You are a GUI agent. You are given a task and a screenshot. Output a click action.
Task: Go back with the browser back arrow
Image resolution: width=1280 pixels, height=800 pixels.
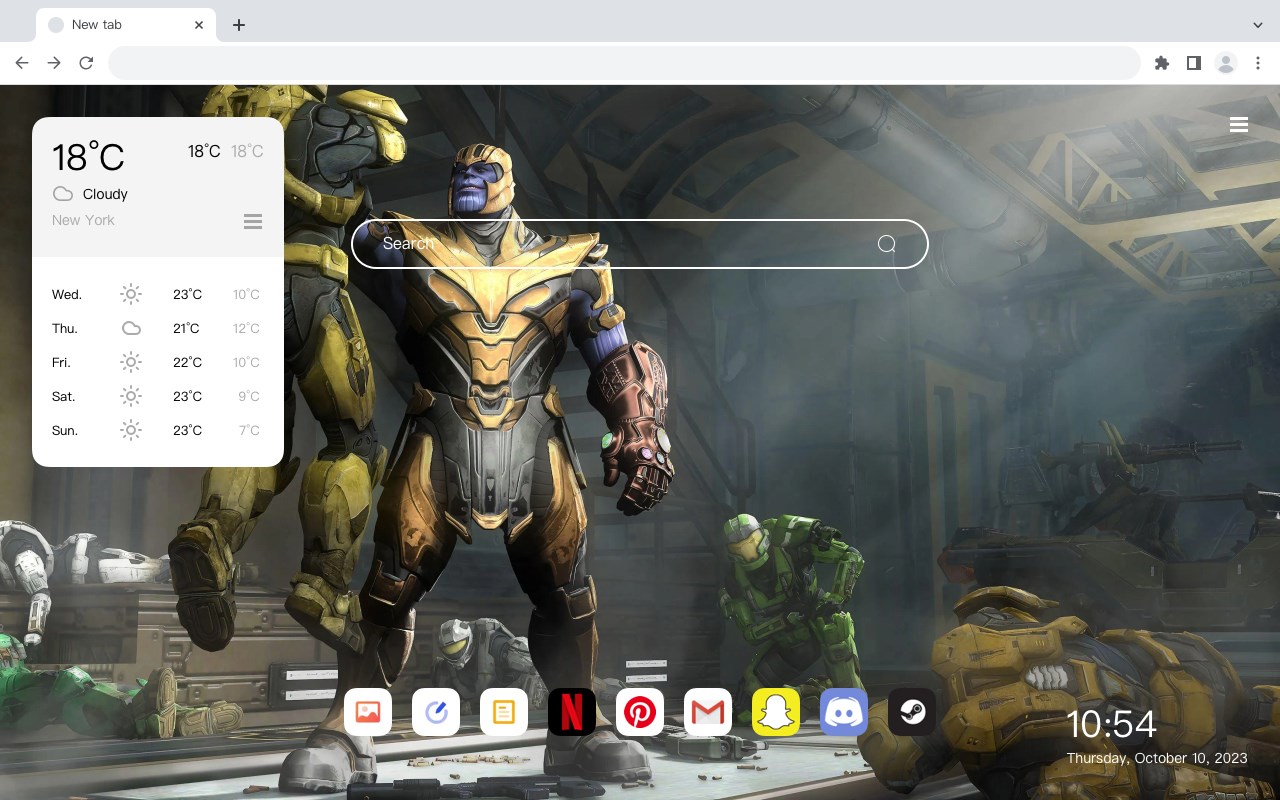click(x=22, y=63)
